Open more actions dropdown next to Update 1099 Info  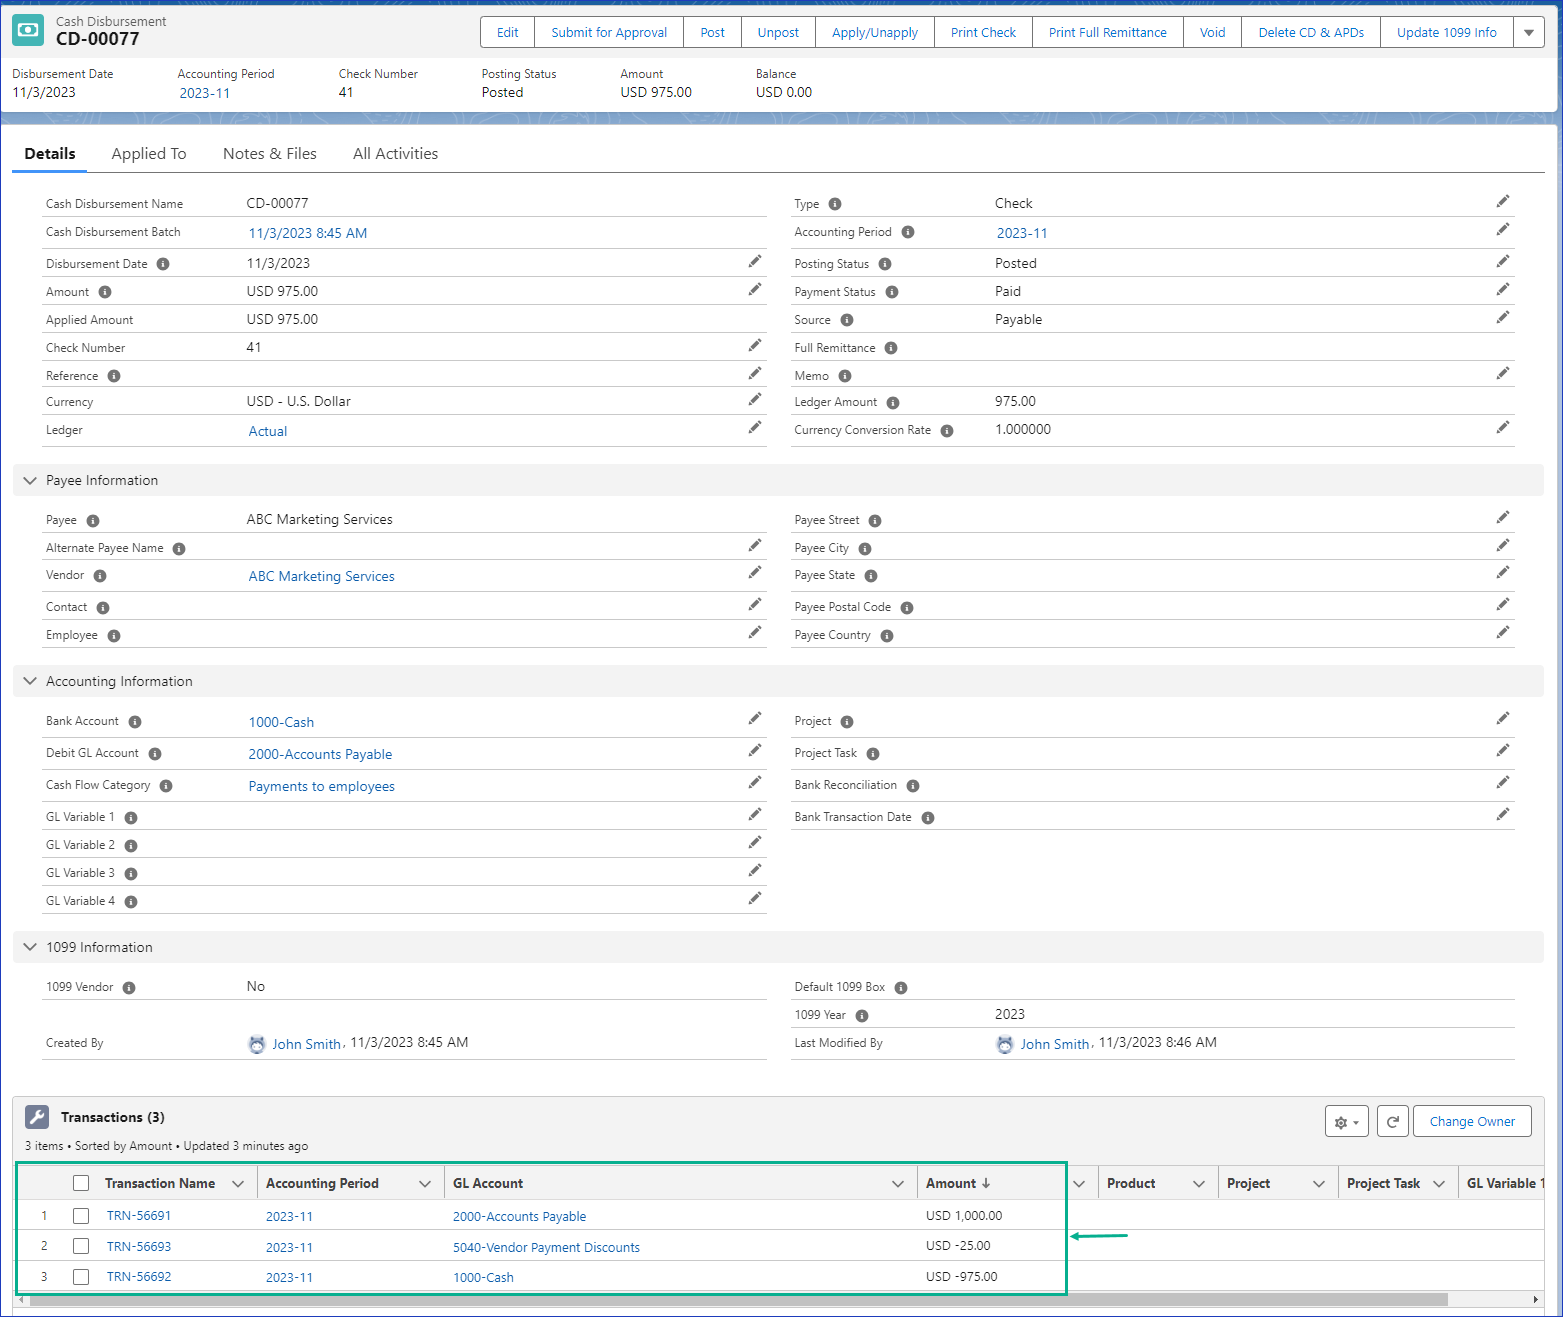(1529, 32)
